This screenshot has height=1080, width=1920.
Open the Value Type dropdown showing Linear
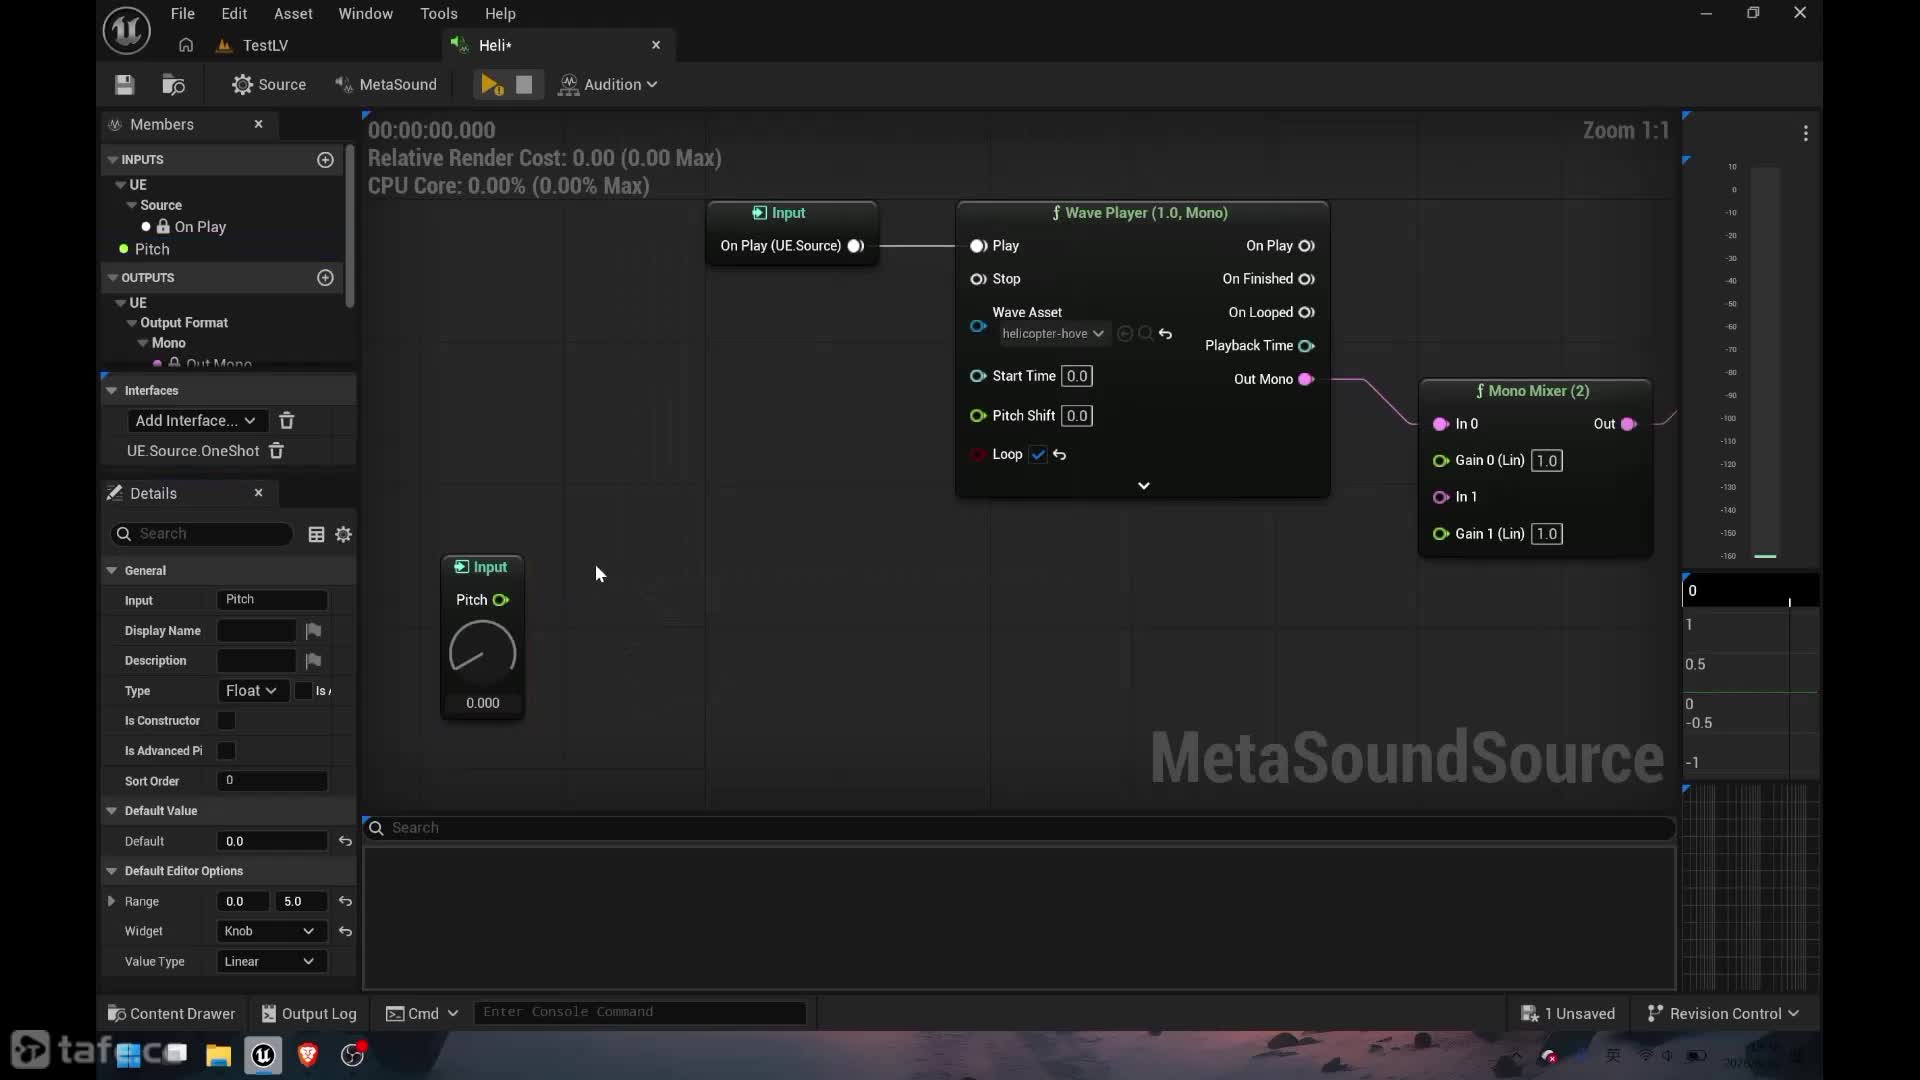coord(270,962)
